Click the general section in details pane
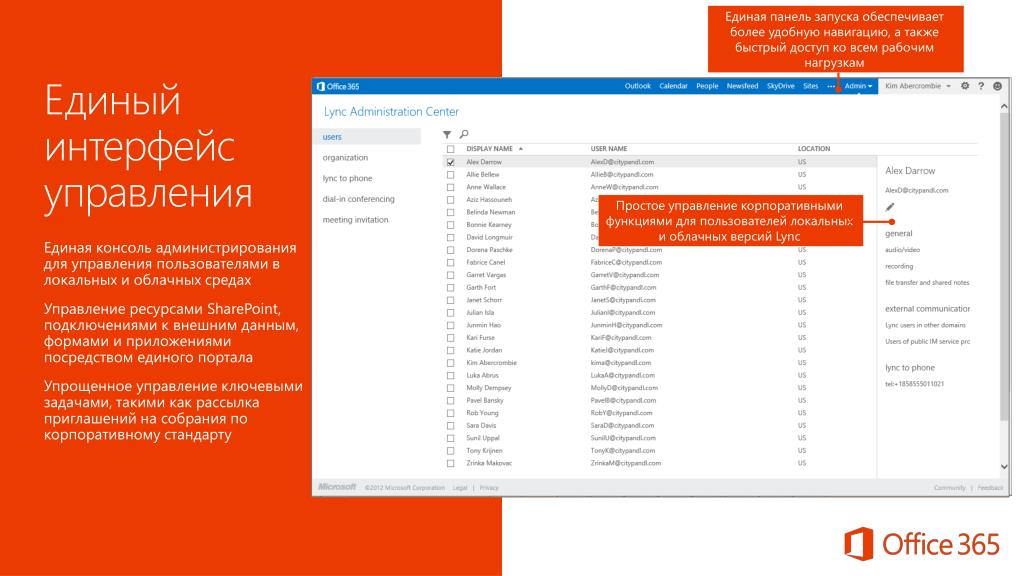The image size is (1024, 576). (899, 234)
